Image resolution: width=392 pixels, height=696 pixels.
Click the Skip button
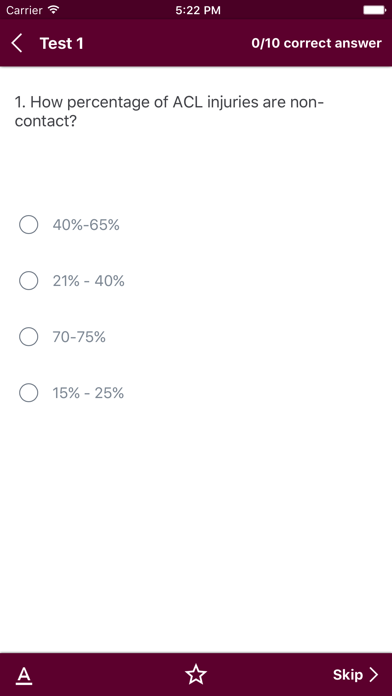(x=356, y=675)
